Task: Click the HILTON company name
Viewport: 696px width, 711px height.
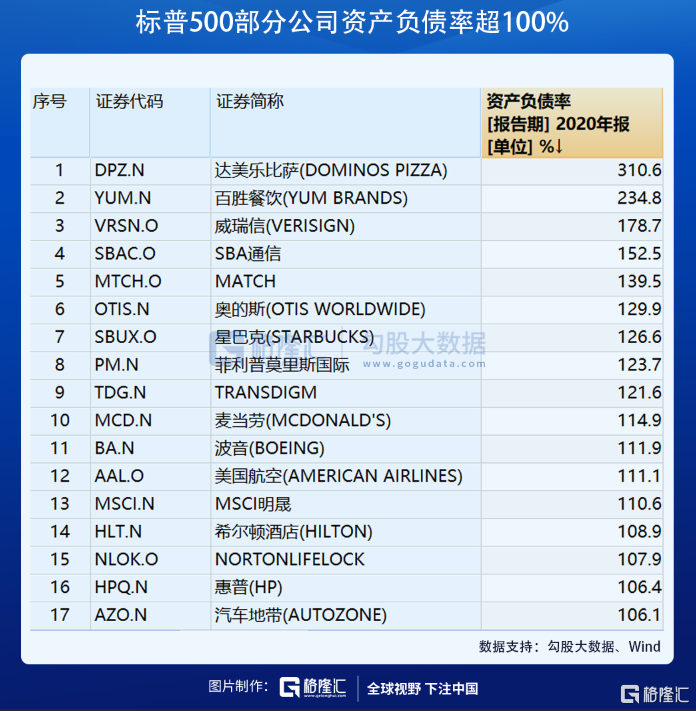Action: 293,532
